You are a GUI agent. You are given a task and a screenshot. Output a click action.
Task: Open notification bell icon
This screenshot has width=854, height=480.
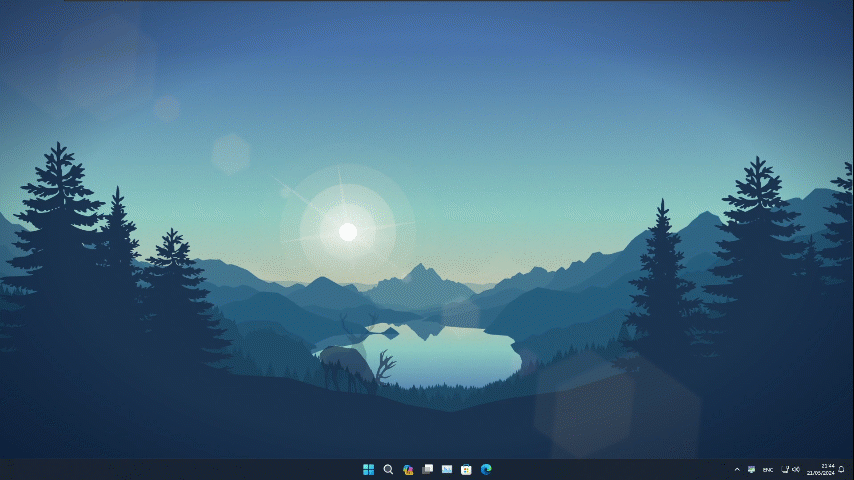tap(841, 469)
